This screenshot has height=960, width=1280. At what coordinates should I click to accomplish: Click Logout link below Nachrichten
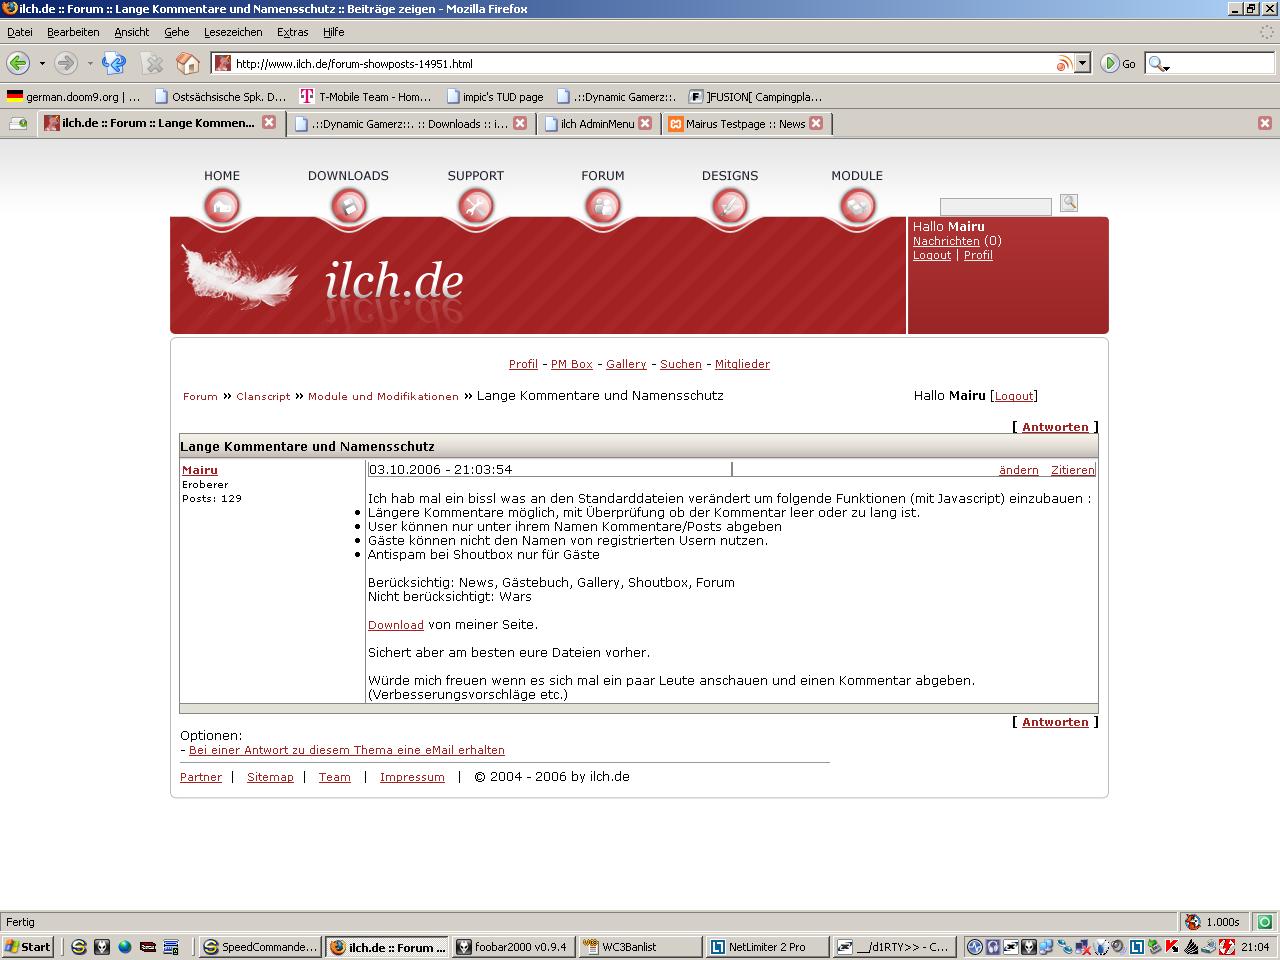click(x=932, y=255)
